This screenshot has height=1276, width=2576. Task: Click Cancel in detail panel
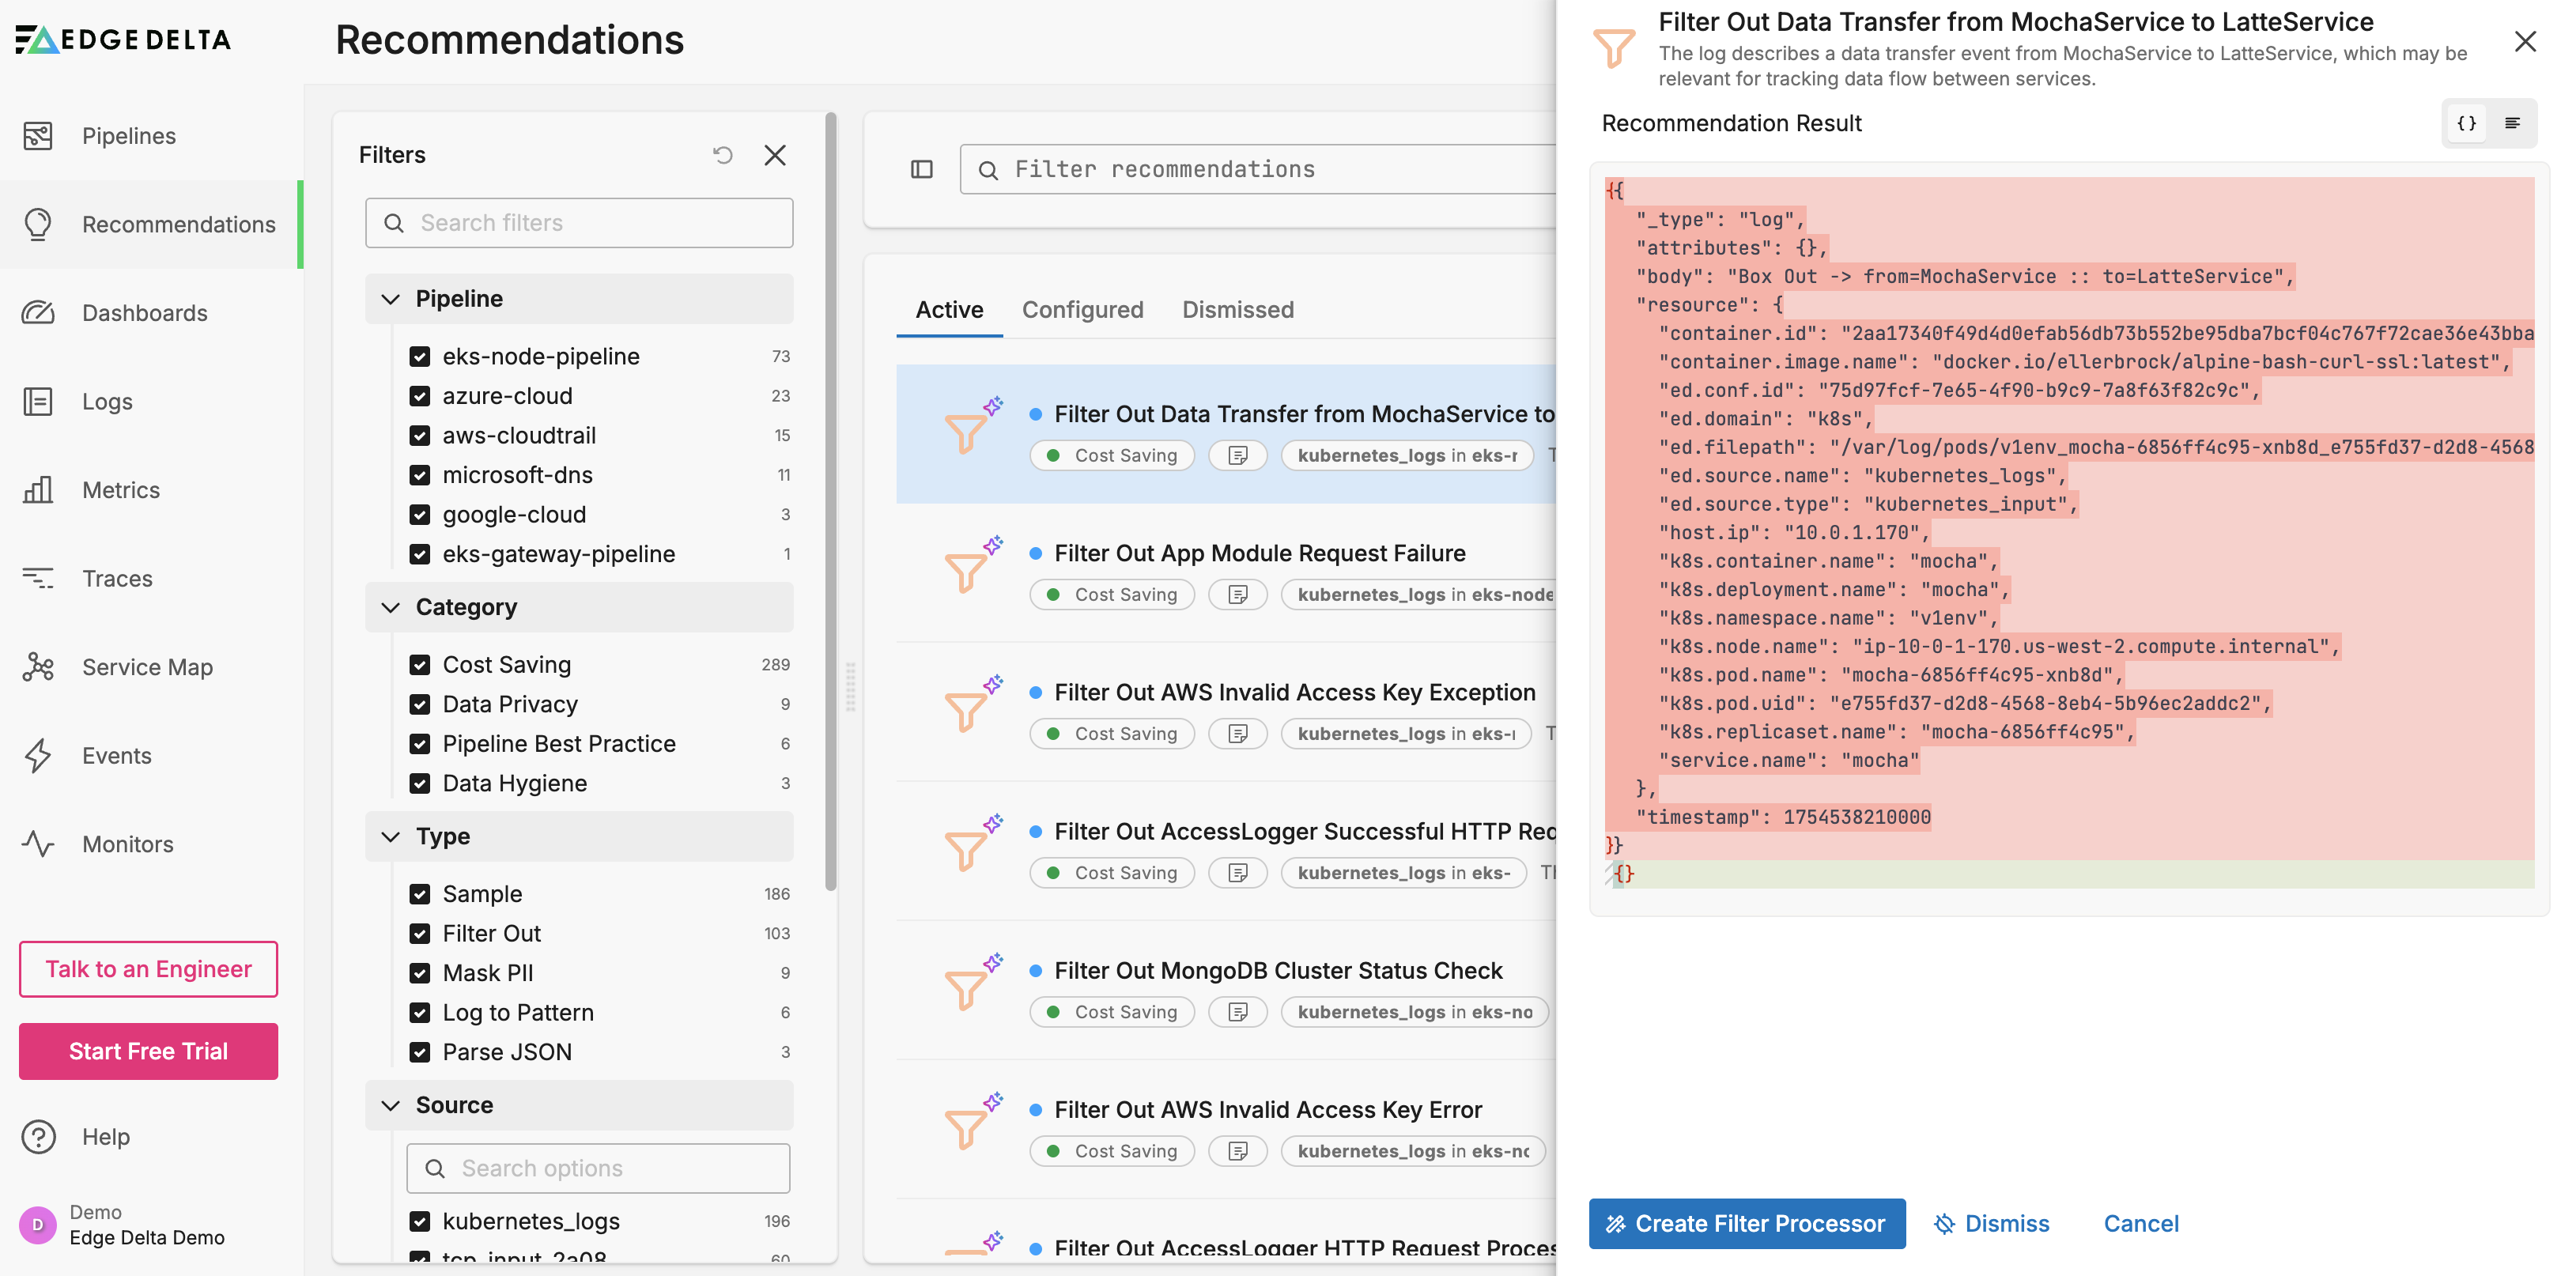tap(2140, 1224)
